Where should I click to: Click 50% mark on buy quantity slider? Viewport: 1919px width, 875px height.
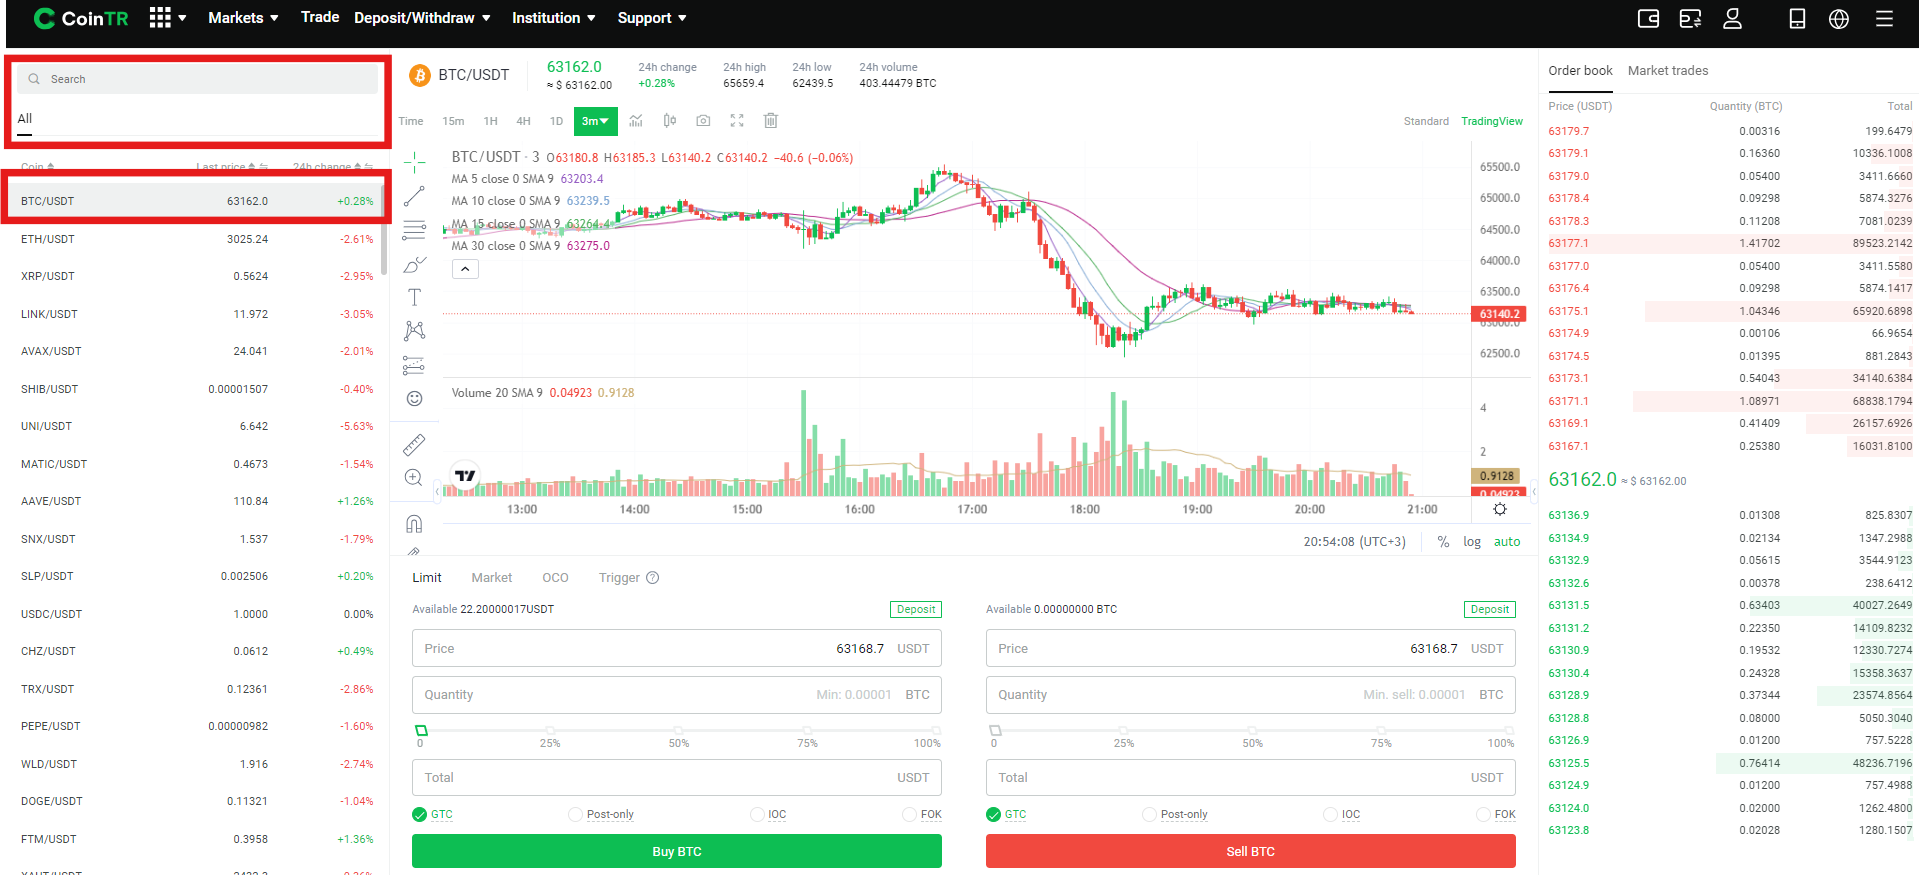coord(679,731)
